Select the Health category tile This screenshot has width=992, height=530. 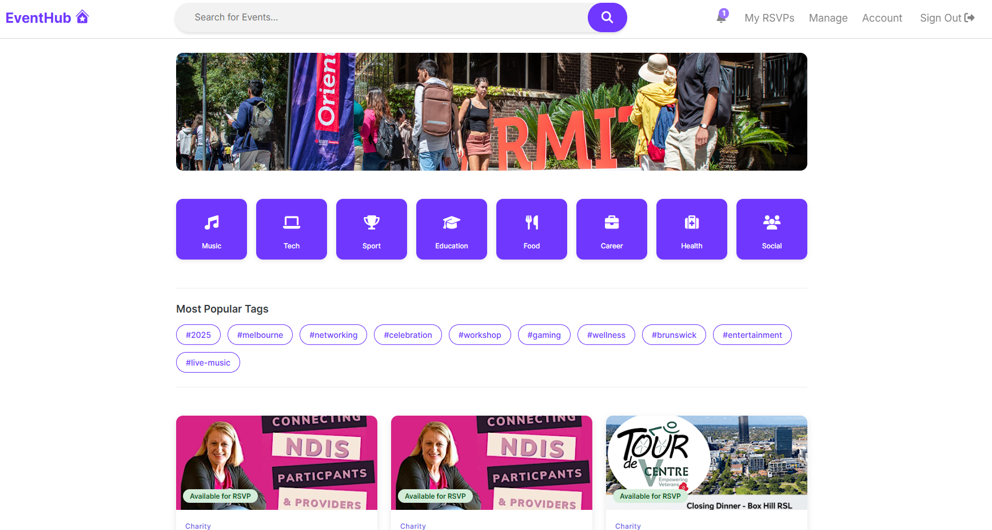point(691,229)
